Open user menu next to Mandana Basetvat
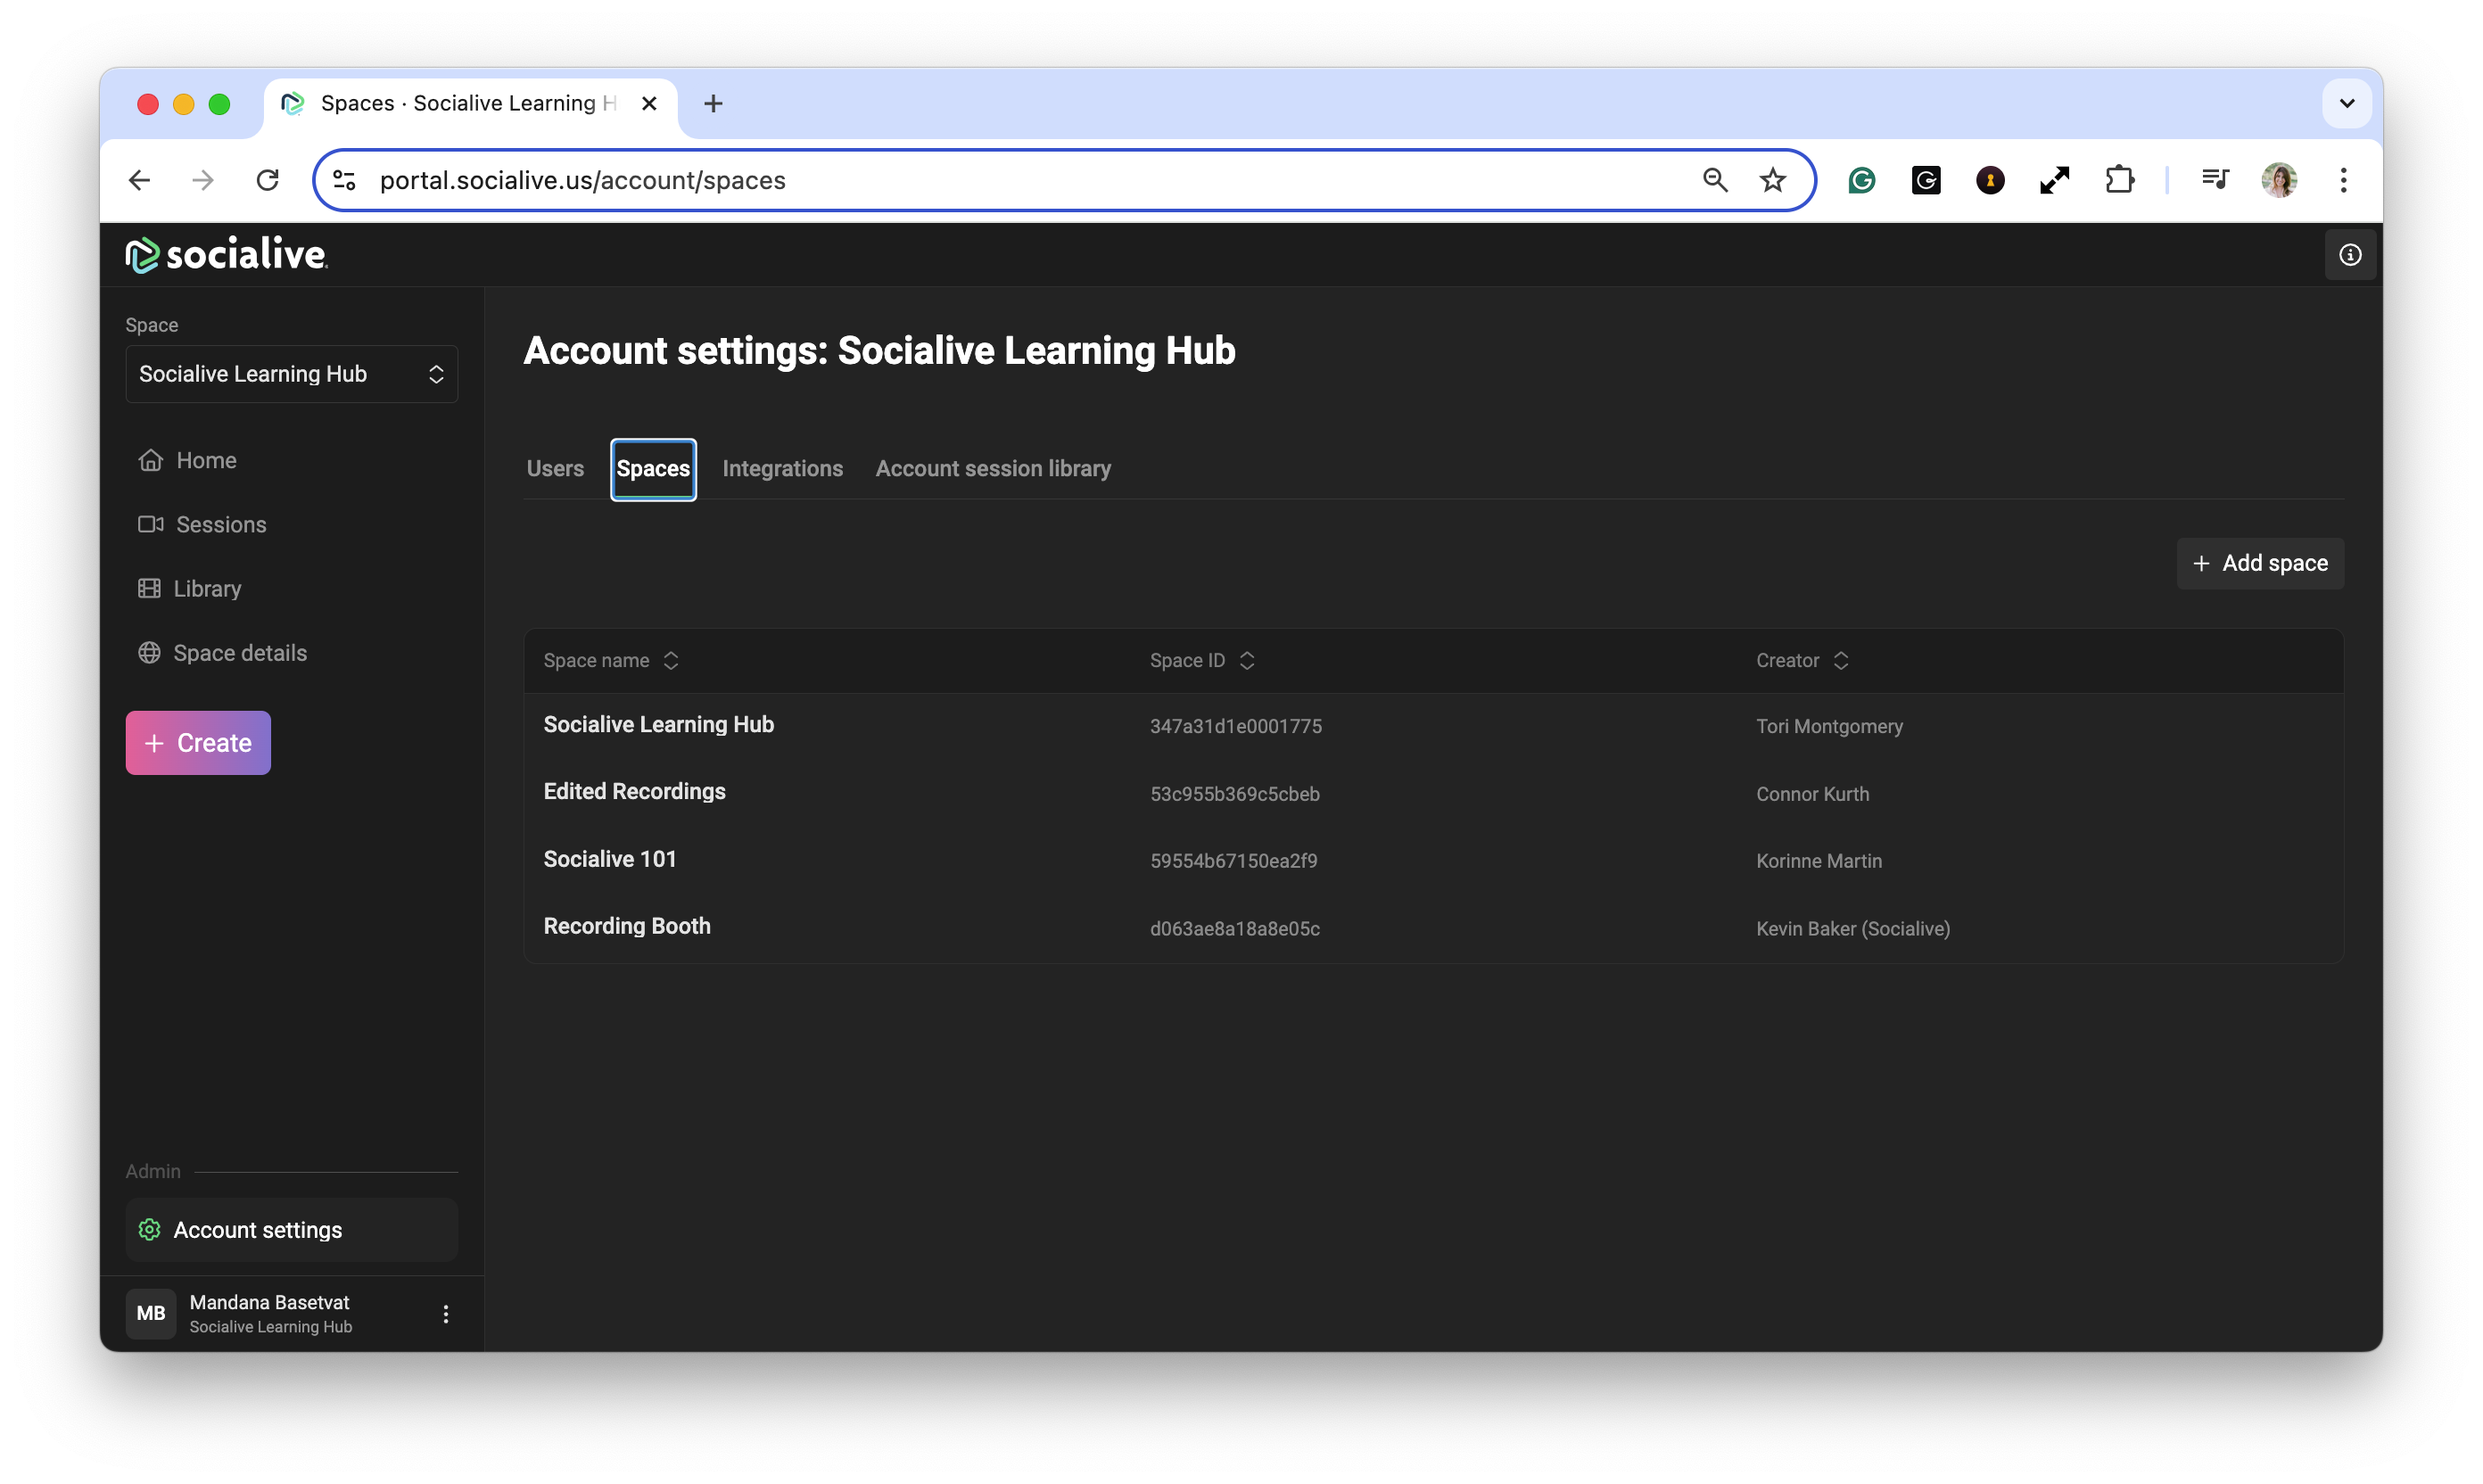 tap(446, 1314)
